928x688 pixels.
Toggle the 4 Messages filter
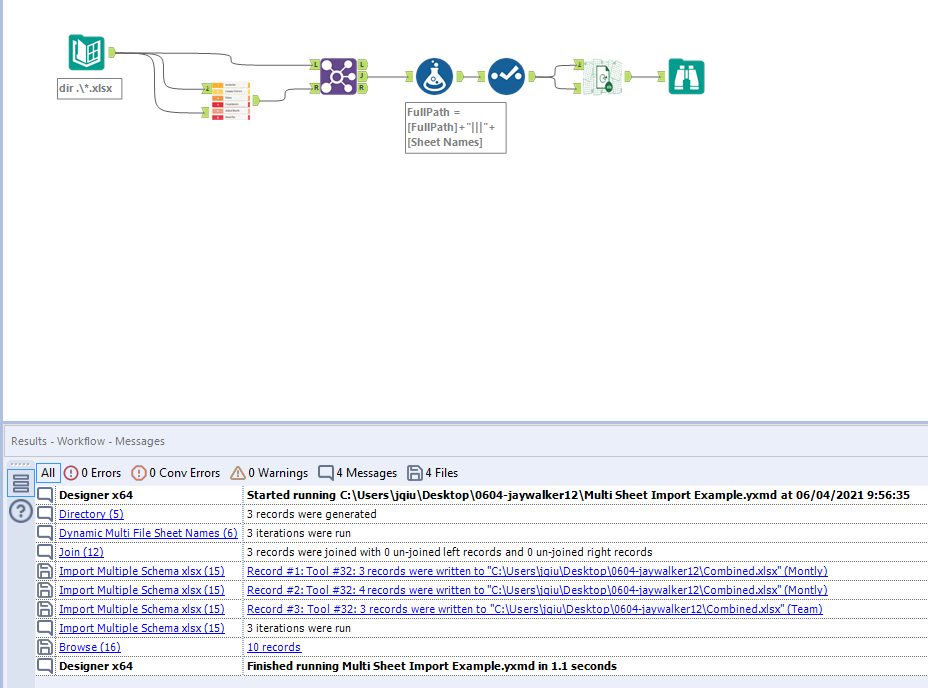(357, 473)
